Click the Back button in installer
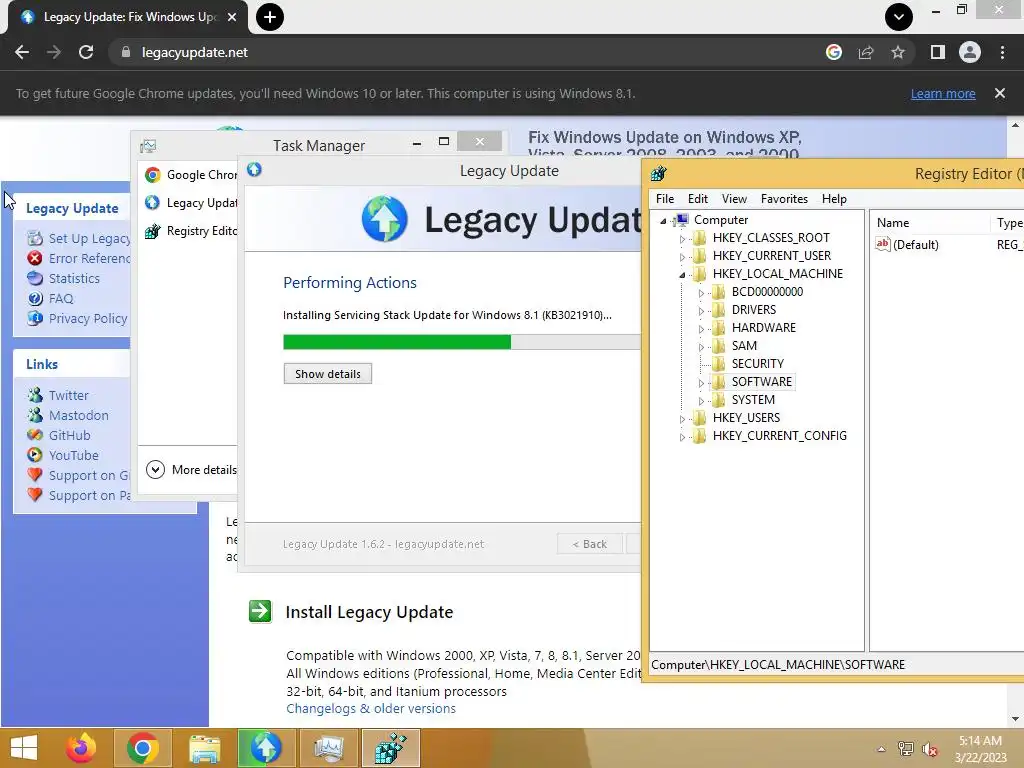The width and height of the screenshot is (1024, 768). (x=590, y=544)
